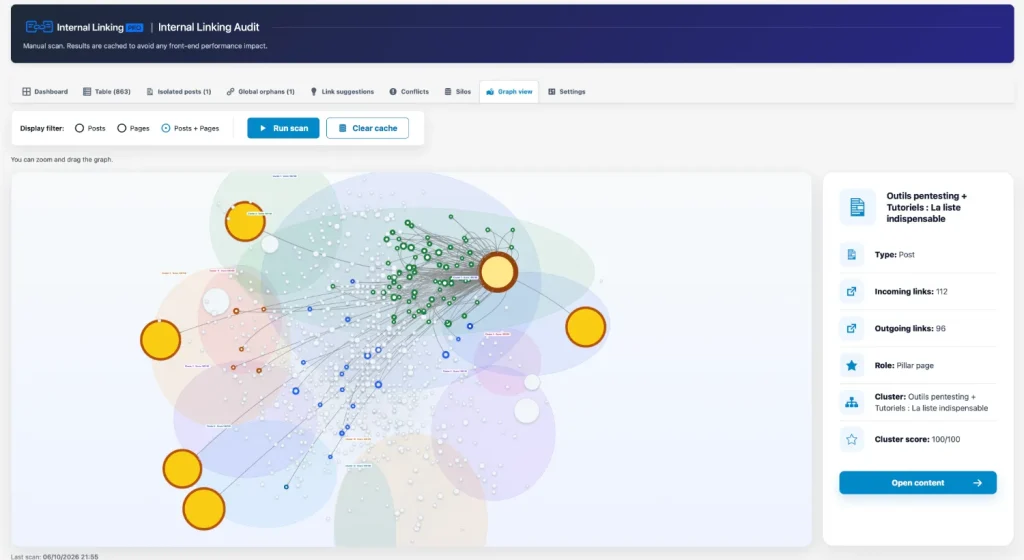The image size is (1024, 560).
Task: Click the Outgoing links icon
Action: point(852,328)
